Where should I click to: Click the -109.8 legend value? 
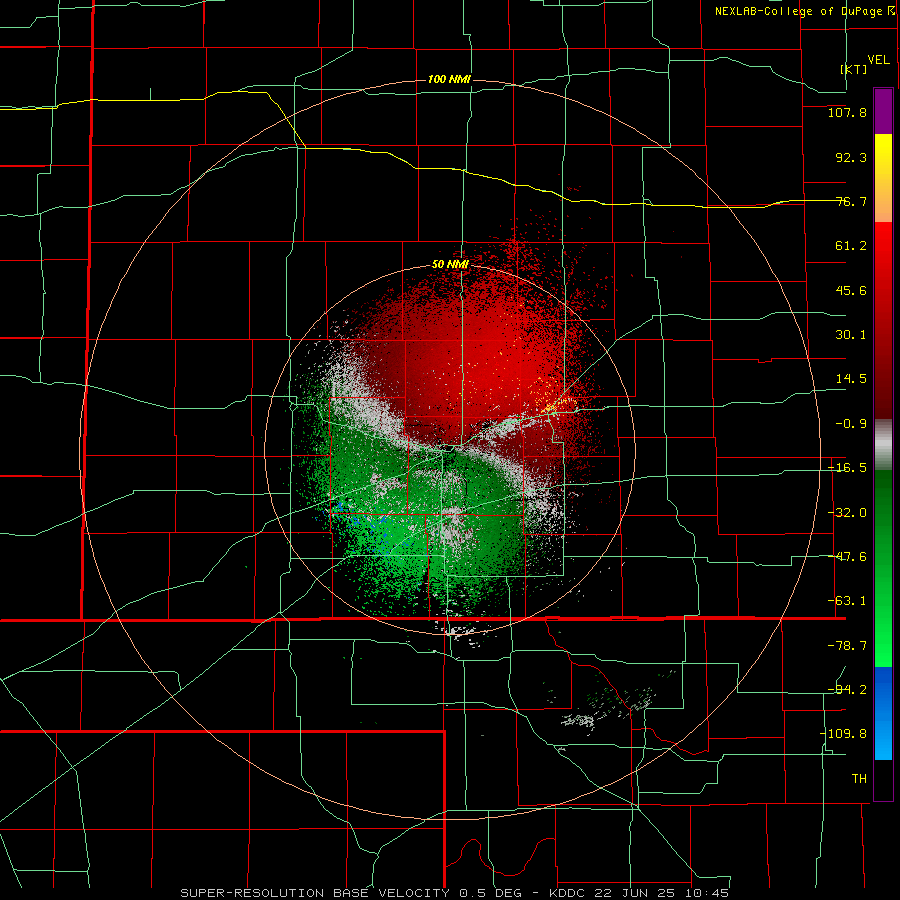click(843, 734)
